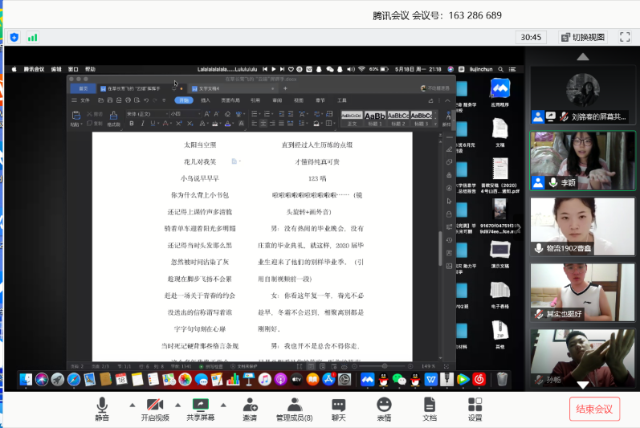Click the App Store icon in the Dock
Viewport: 640px width, 428px height.
coord(329,379)
